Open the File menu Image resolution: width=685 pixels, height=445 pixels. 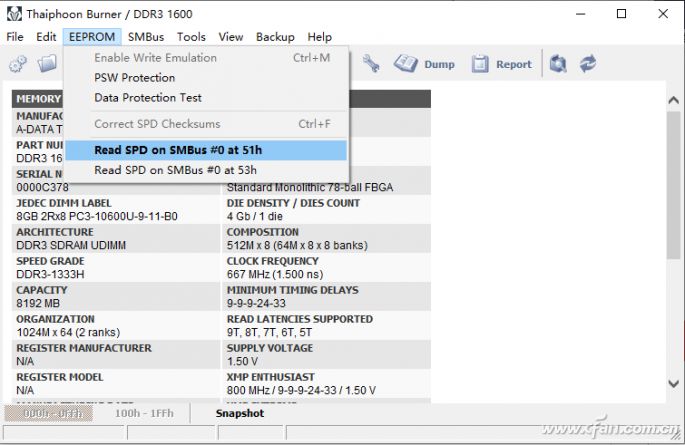point(15,37)
